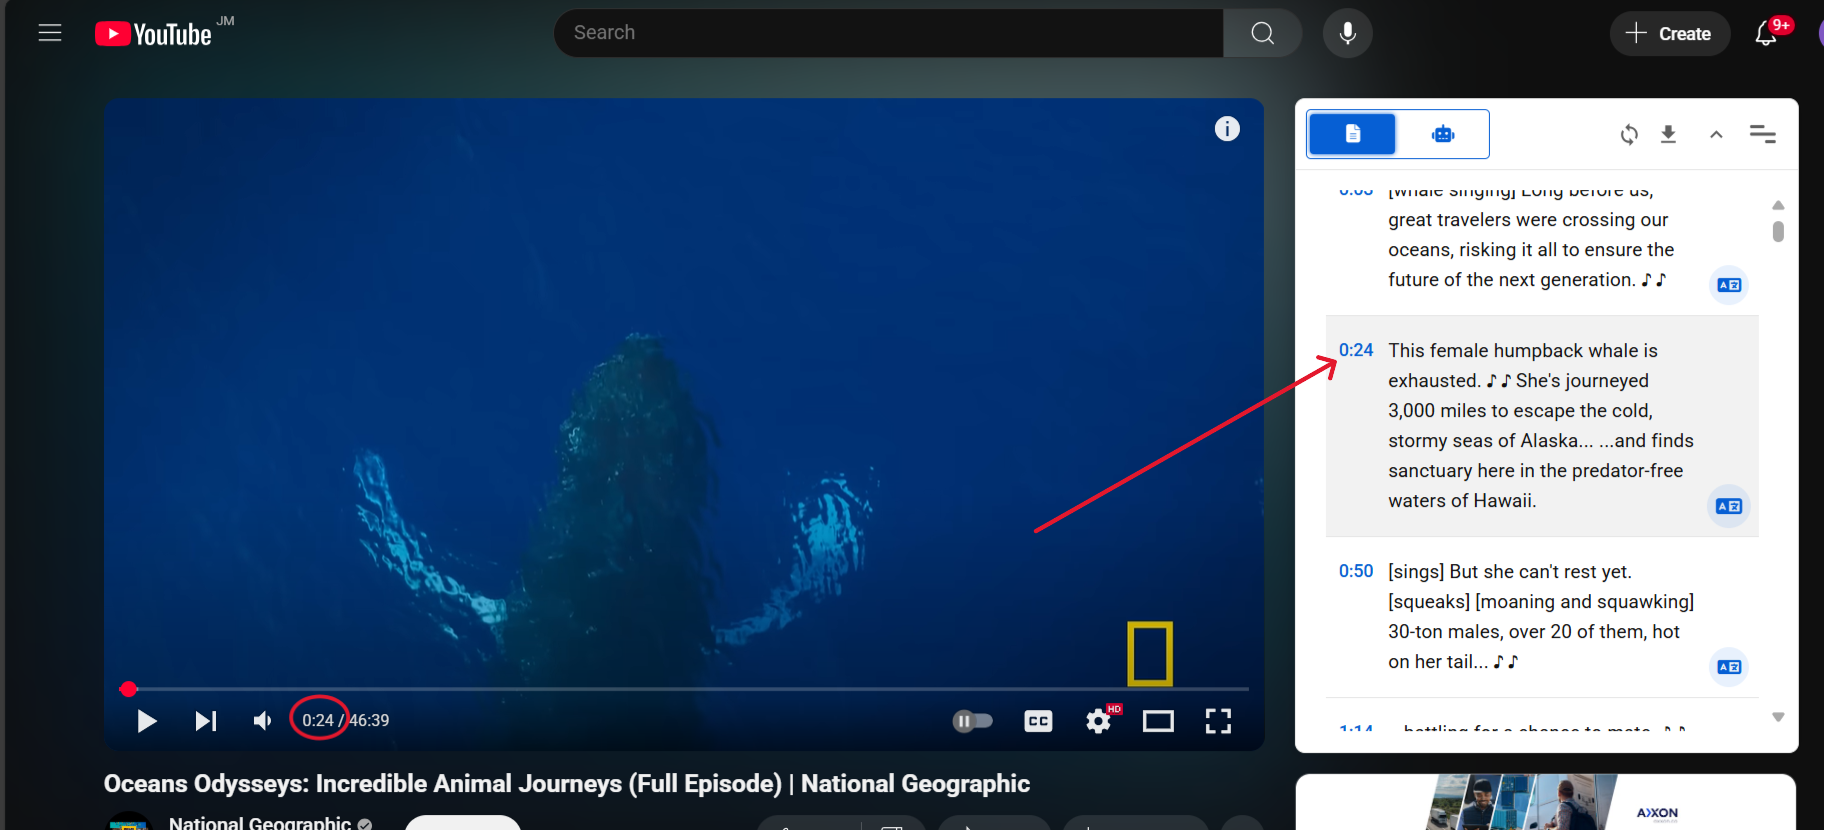Viewport: 1824px width, 830px height.
Task: Collapse the transcript panel with chevron
Action: pyautogui.click(x=1716, y=134)
